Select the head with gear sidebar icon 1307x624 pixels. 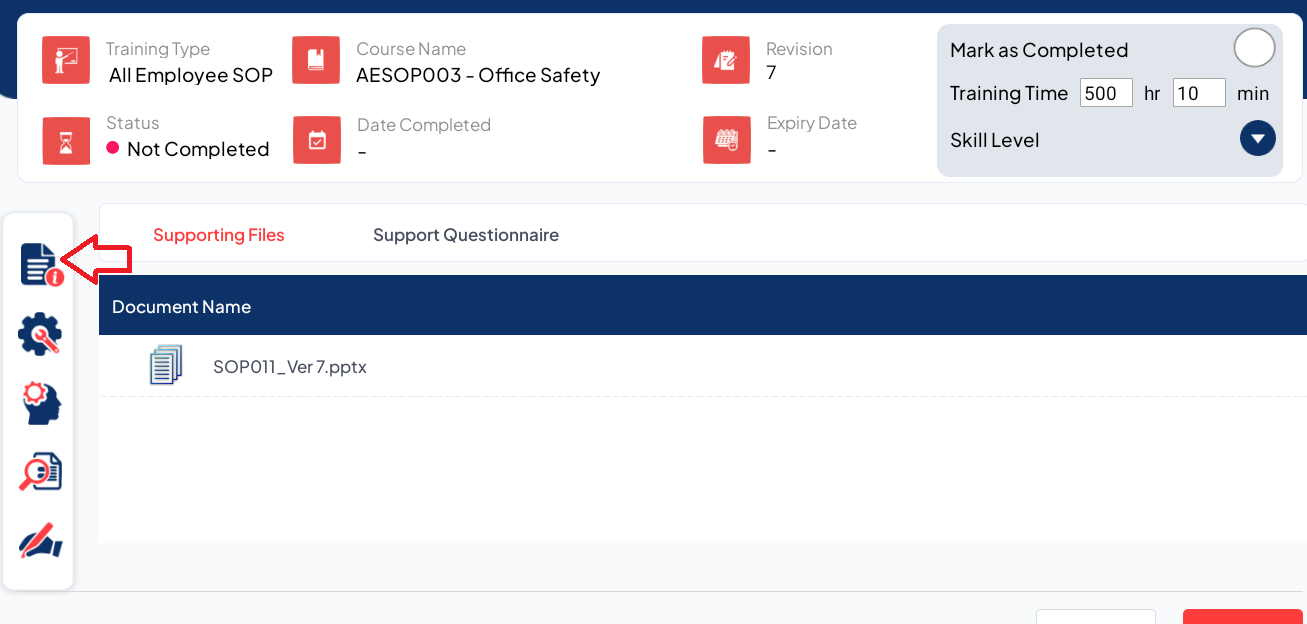click(x=41, y=403)
